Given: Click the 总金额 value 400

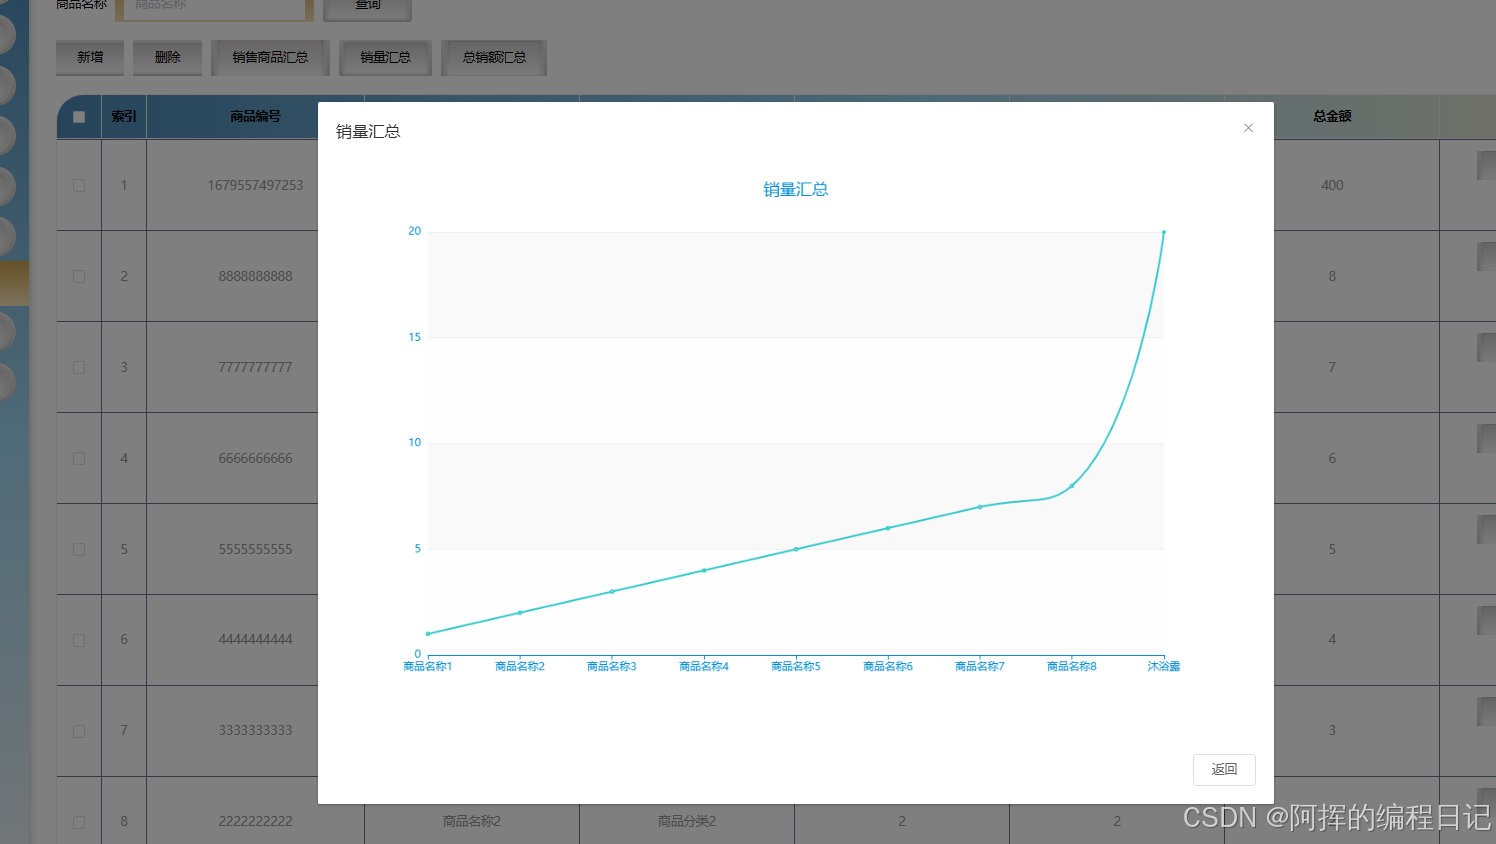Looking at the screenshot, I should (1332, 185).
